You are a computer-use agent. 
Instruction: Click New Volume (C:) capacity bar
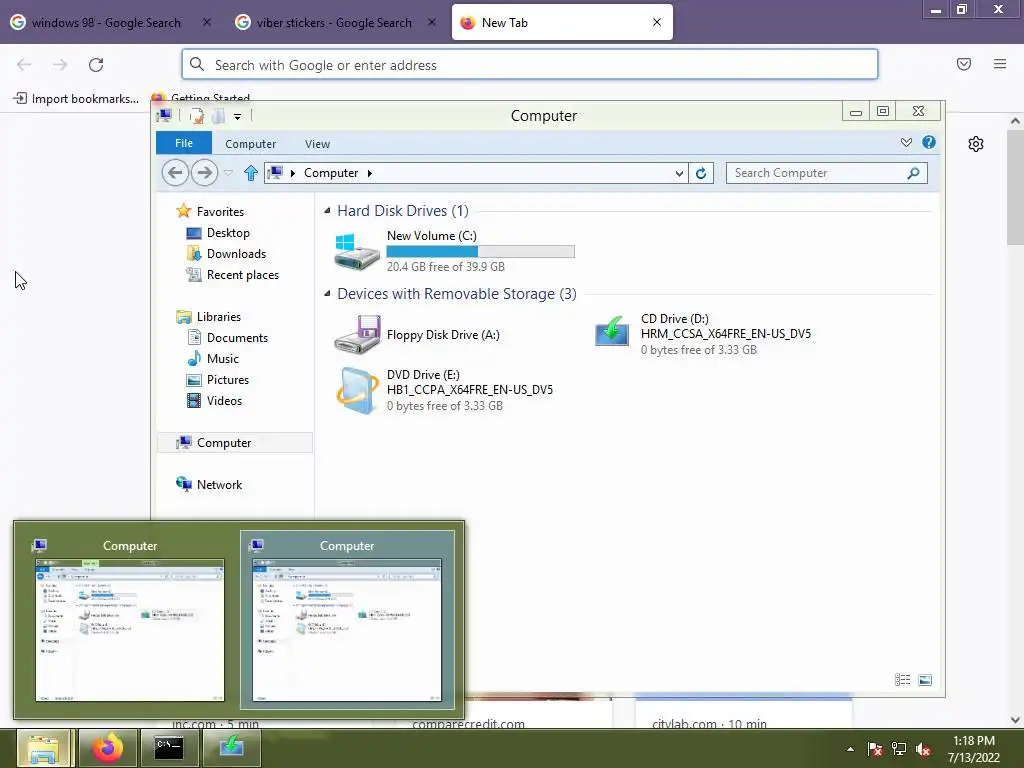pyautogui.click(x=480, y=251)
